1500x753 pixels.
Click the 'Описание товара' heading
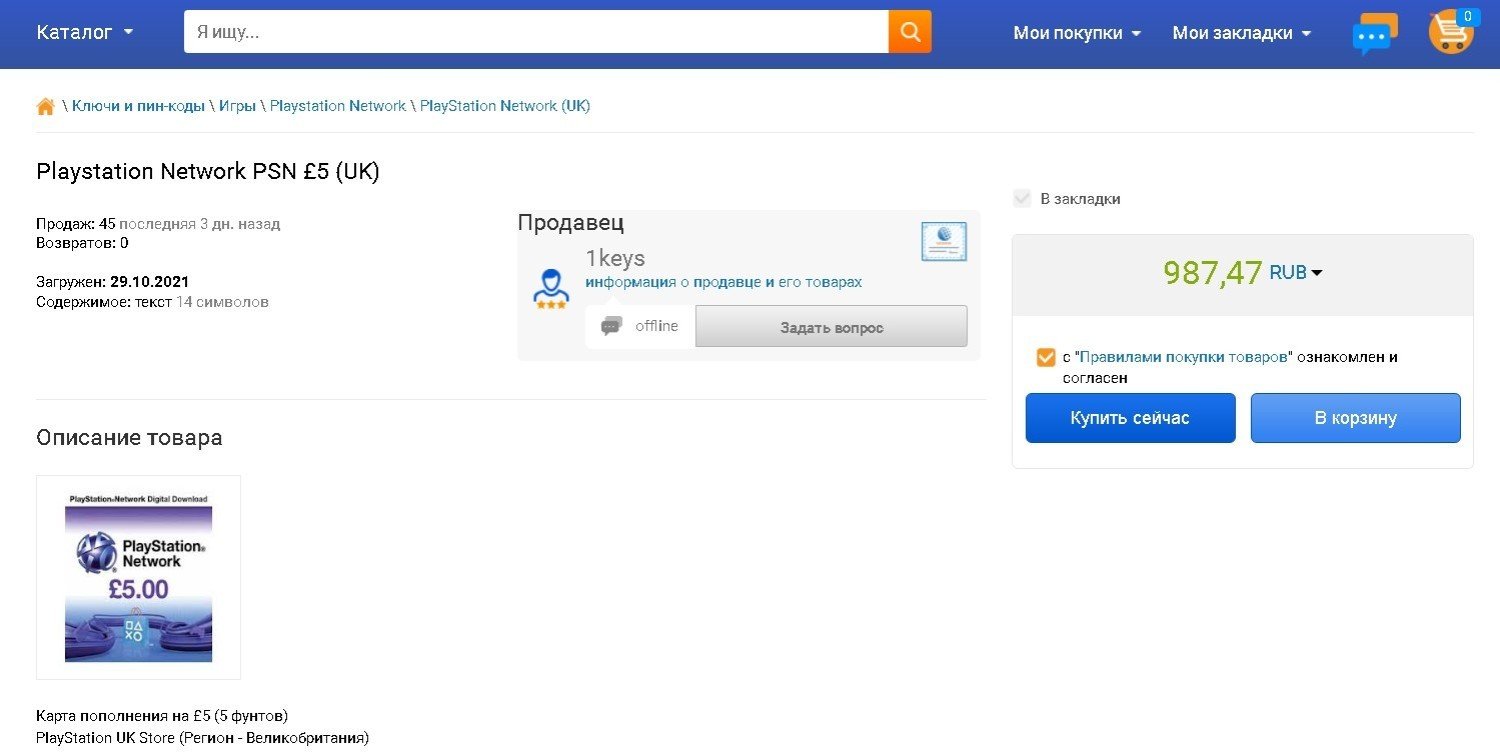coord(129,438)
